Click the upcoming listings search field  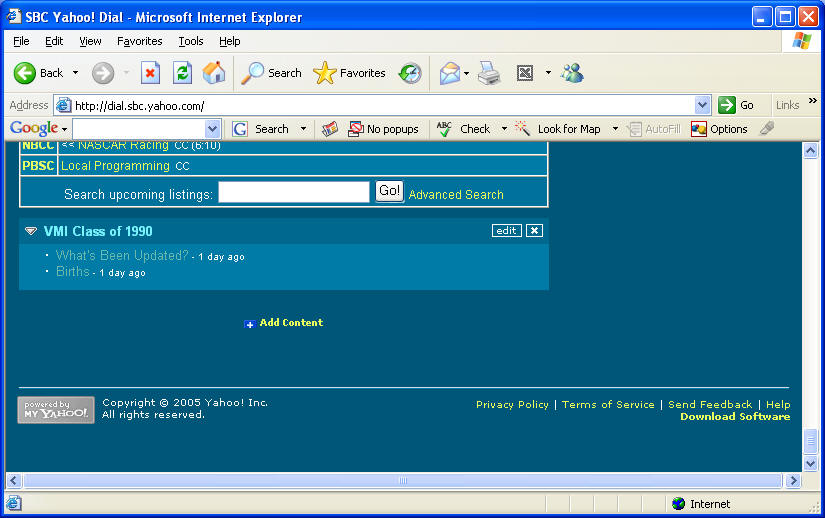pyautogui.click(x=294, y=192)
